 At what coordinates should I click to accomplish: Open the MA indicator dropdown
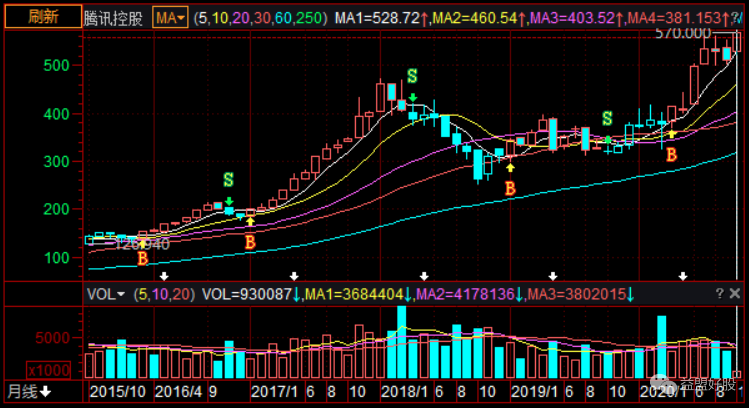171,18
